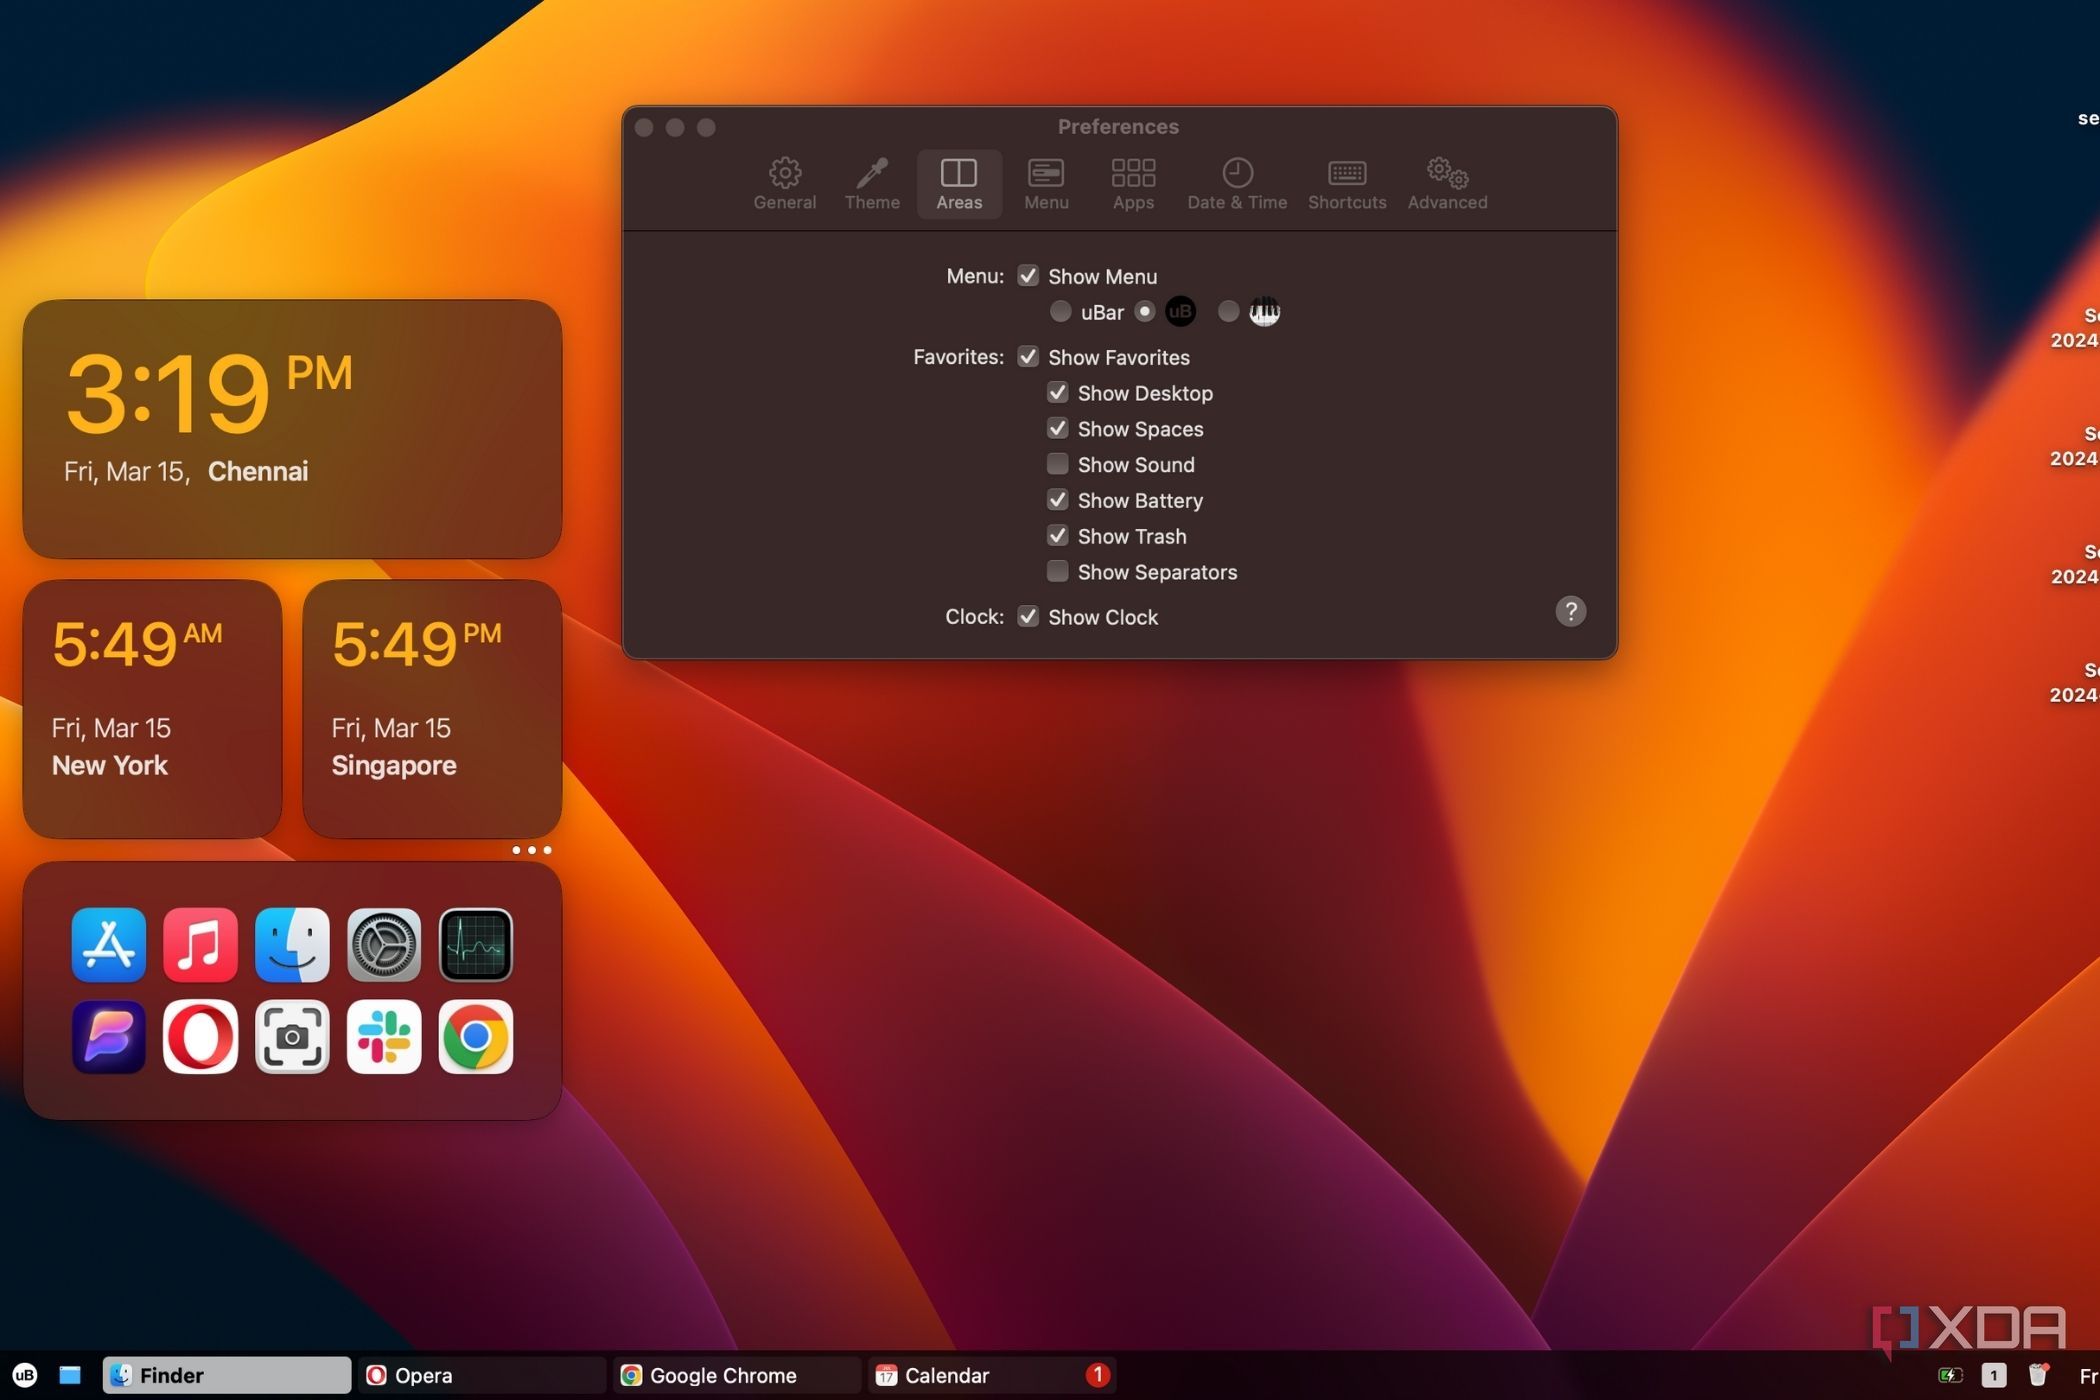Choose the piano-keys menu icon radio
The height and width of the screenshot is (1400, 2100).
tap(1228, 312)
